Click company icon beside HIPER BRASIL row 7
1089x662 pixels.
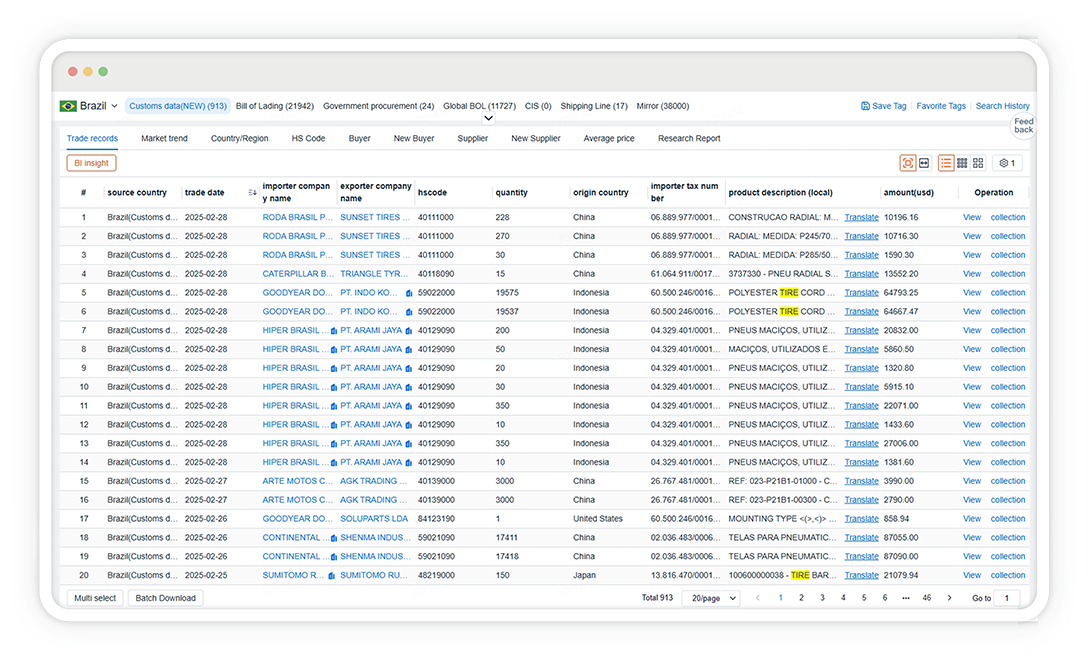(333, 331)
